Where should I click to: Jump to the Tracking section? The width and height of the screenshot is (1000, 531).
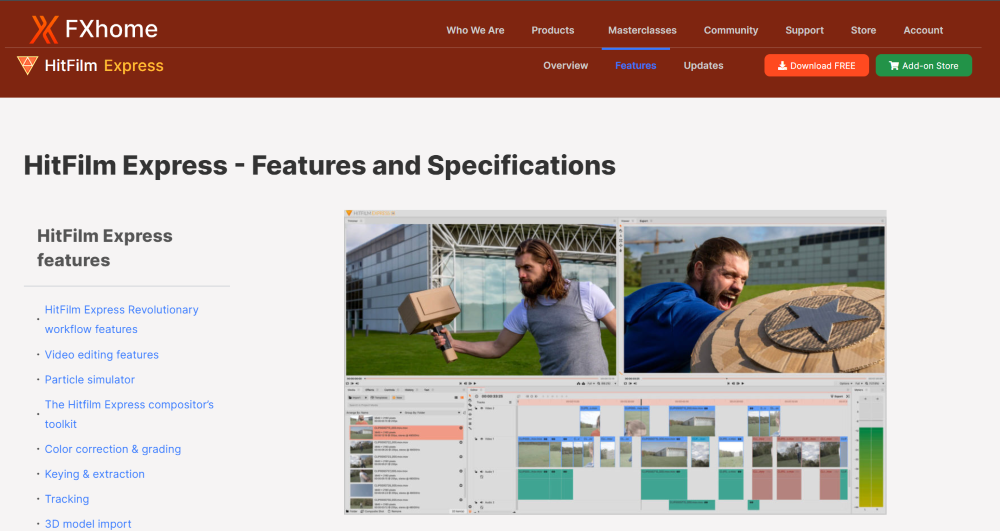click(66, 498)
